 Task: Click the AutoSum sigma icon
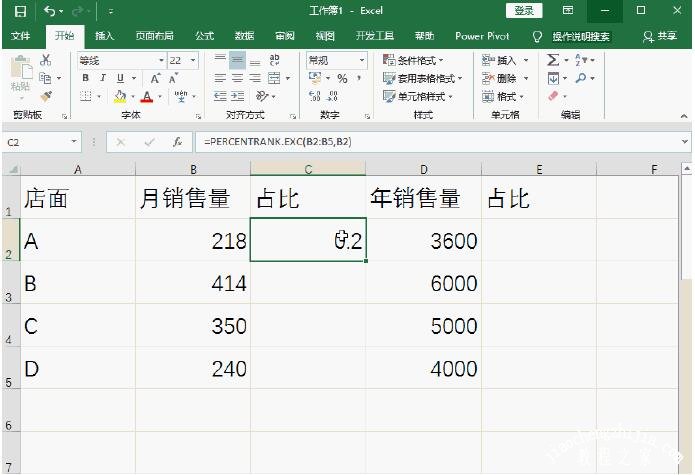tap(552, 60)
